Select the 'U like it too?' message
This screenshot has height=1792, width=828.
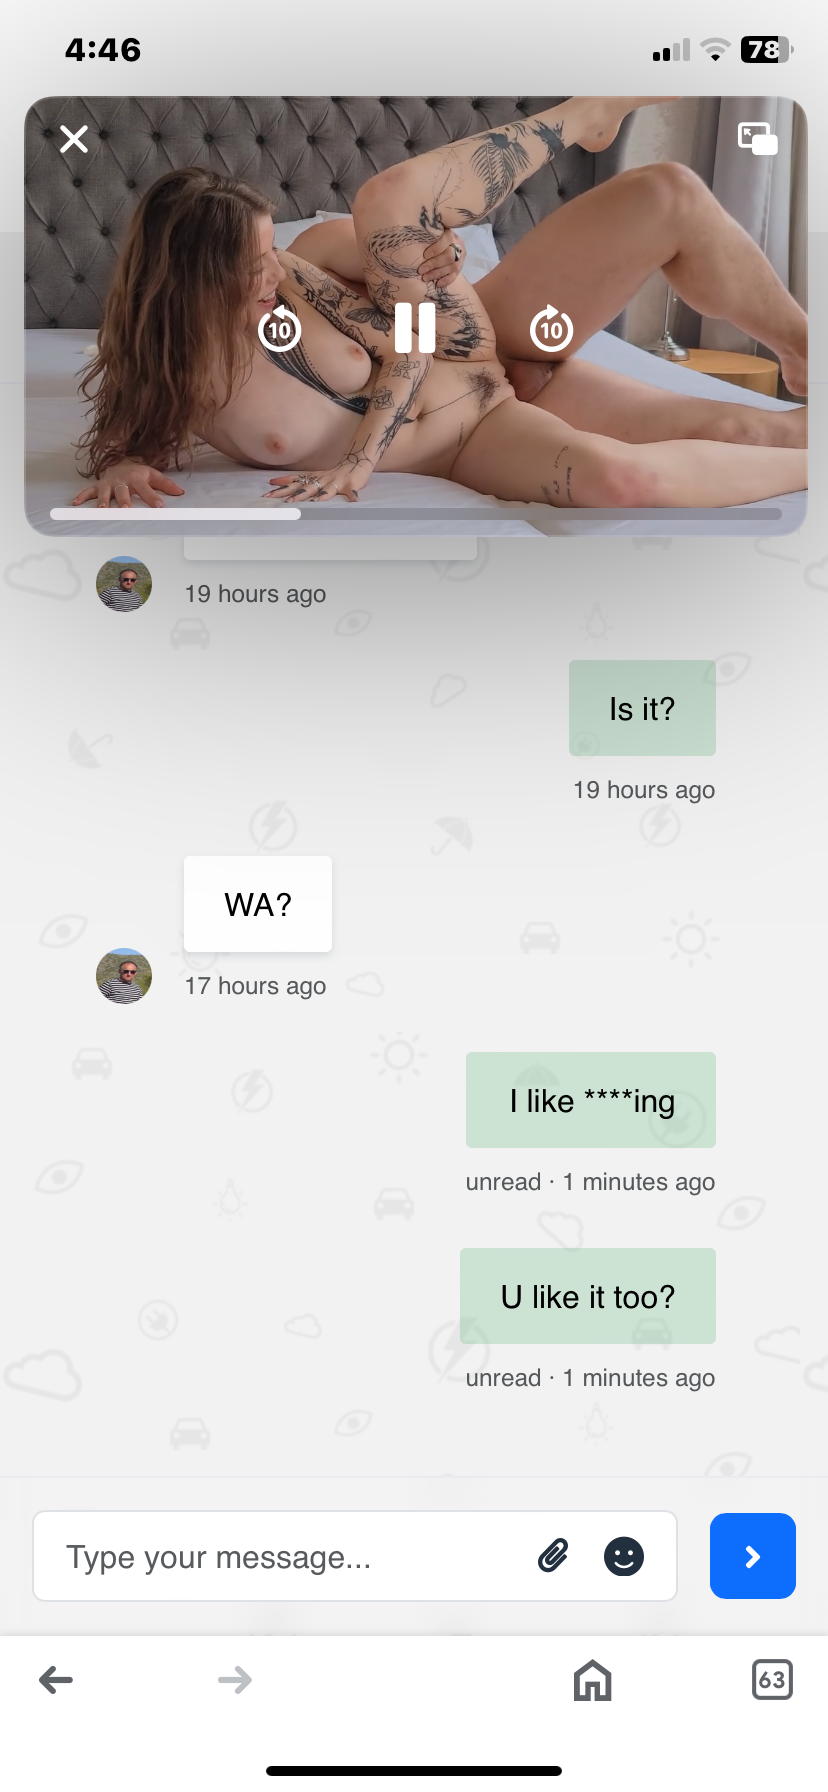(588, 1296)
